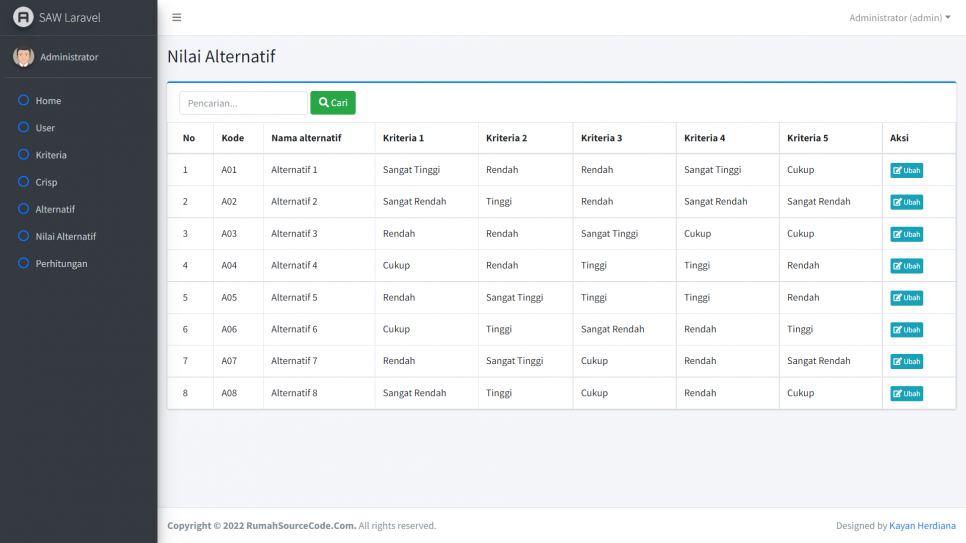Click the User circle icon
Screen dimensions: 966x543
pyautogui.click(x=23, y=127)
